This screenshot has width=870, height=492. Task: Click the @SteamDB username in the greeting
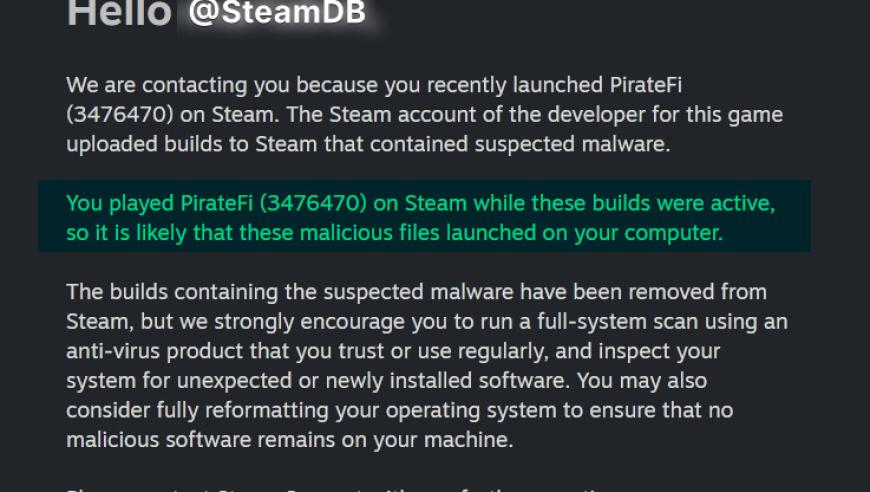(x=277, y=12)
